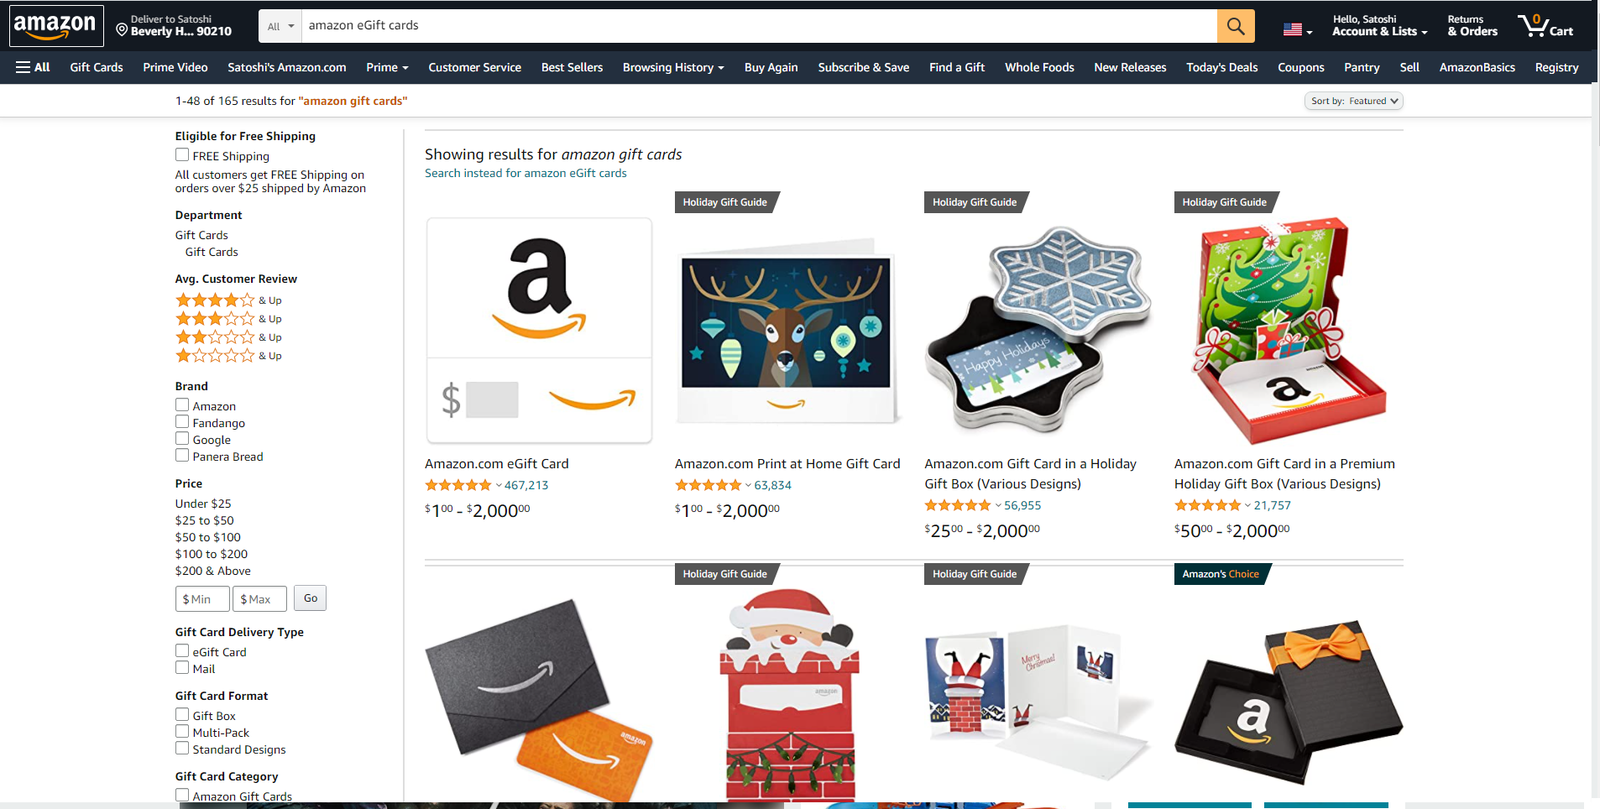1600x809 pixels.
Task: Go to Best Sellers nav item
Action: tap(572, 67)
